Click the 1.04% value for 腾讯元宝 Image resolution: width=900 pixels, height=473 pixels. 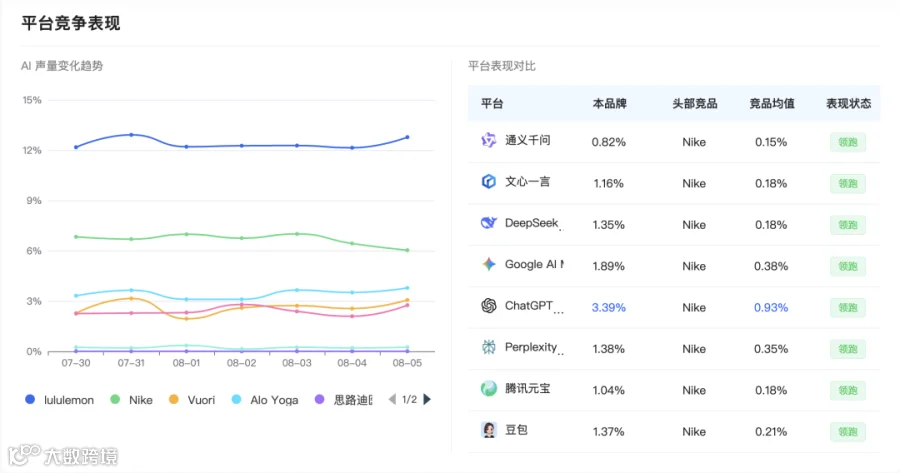[x=609, y=390]
